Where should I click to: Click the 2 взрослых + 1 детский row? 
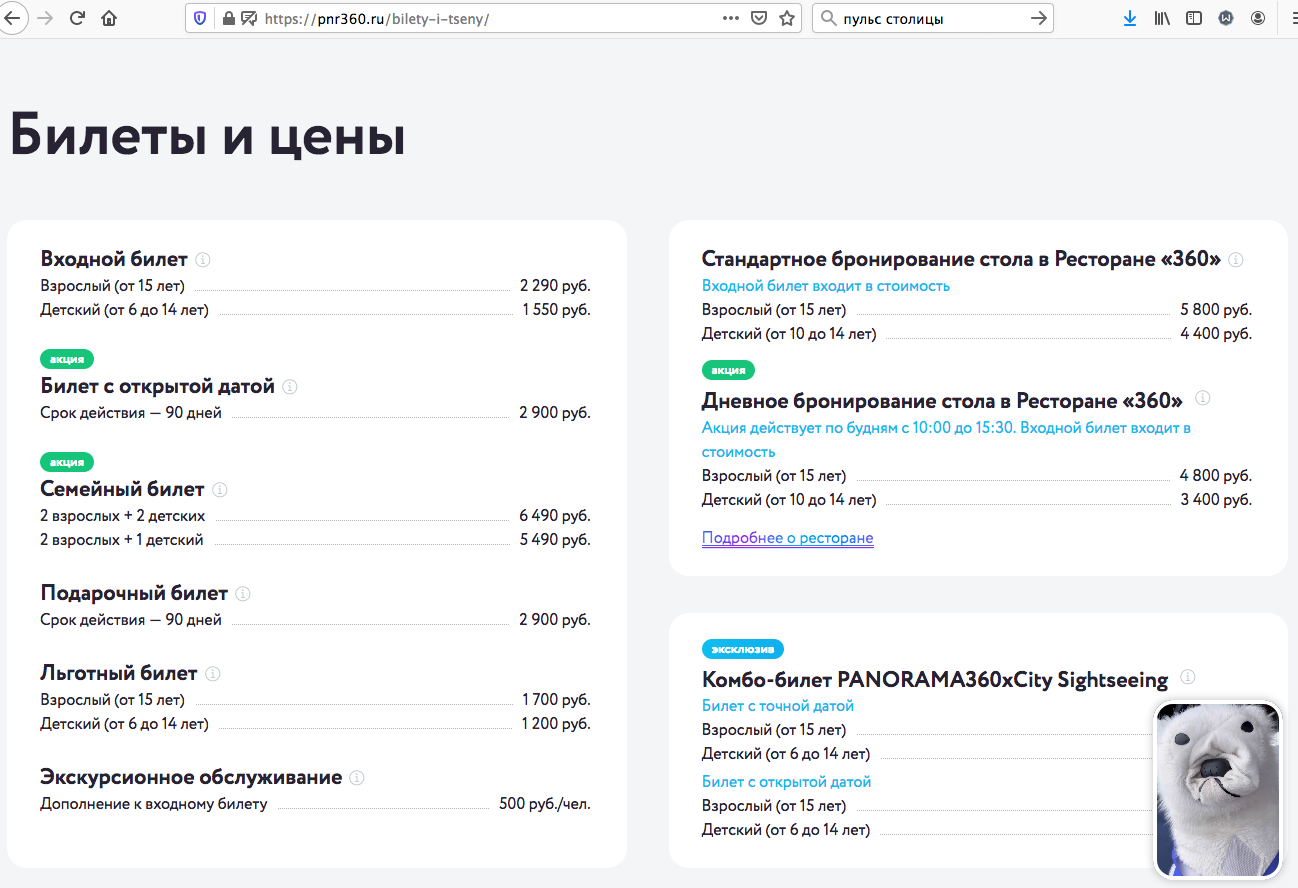[x=315, y=540]
